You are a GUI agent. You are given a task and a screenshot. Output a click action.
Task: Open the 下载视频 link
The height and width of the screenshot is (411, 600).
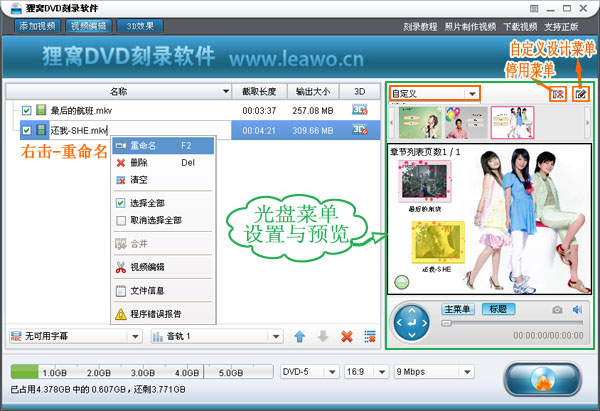(x=520, y=27)
